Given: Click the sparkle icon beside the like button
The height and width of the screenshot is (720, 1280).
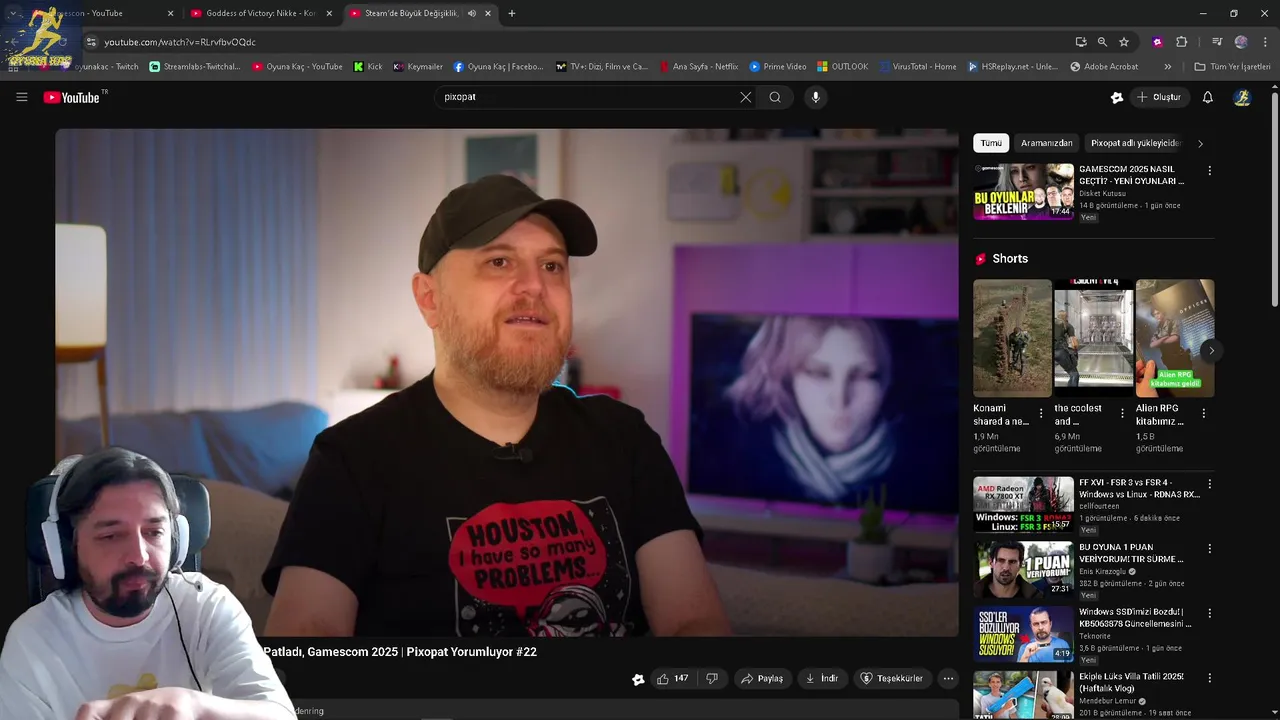Looking at the screenshot, I should pos(638,679).
